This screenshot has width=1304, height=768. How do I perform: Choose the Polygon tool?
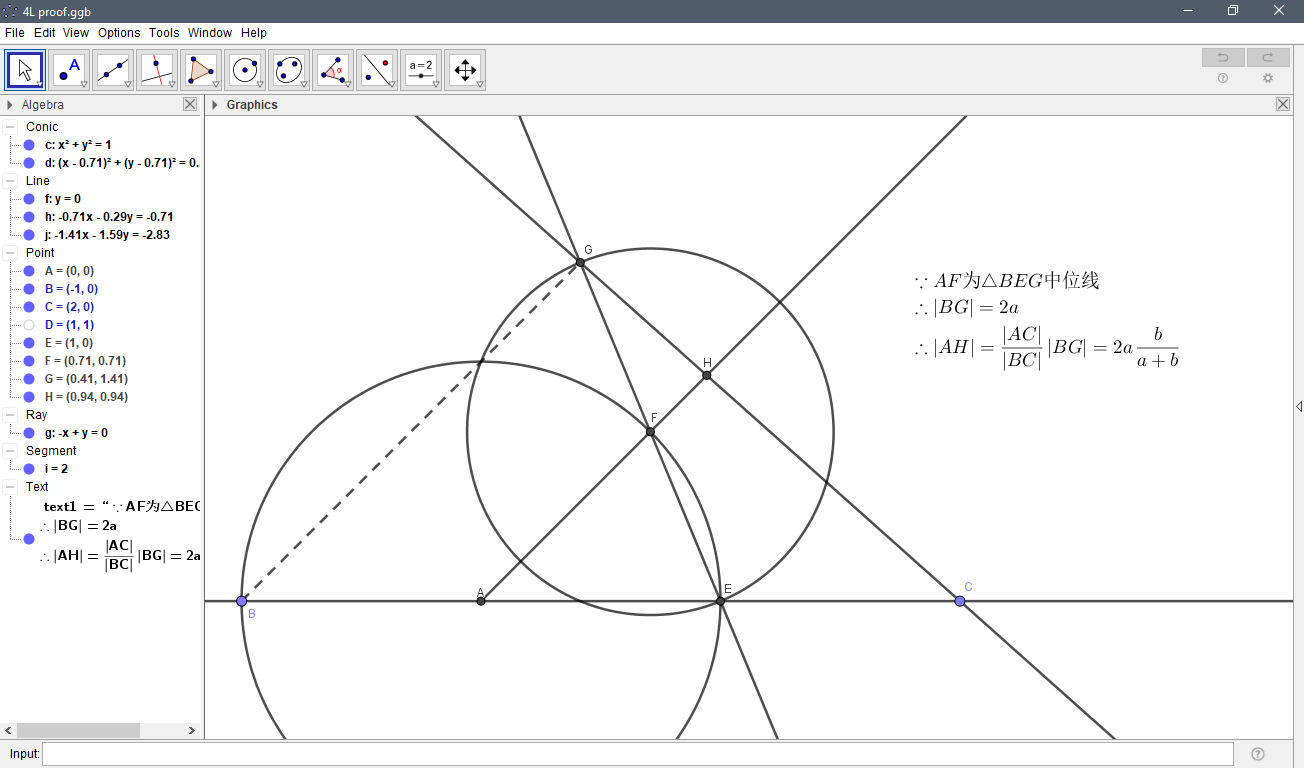point(201,69)
